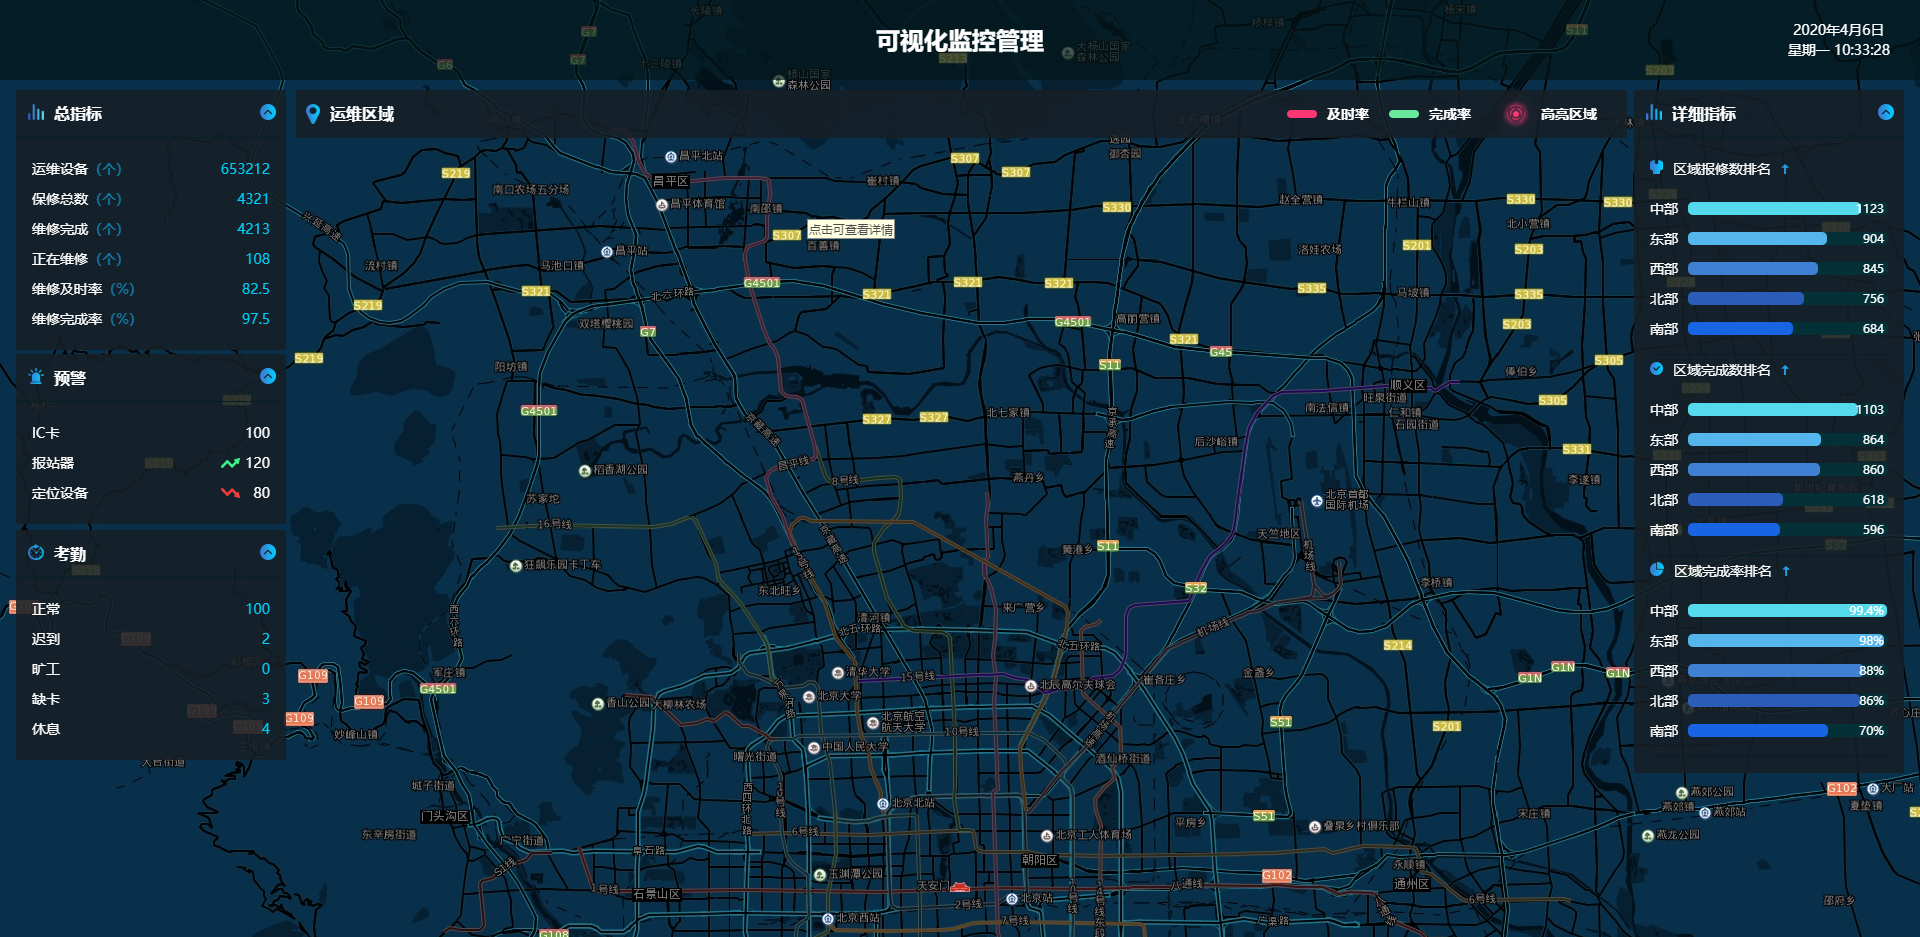Image resolution: width=1920 pixels, height=937 pixels.
Task: Sort 区域报修数排名 with the arrow
Action: [1785, 169]
